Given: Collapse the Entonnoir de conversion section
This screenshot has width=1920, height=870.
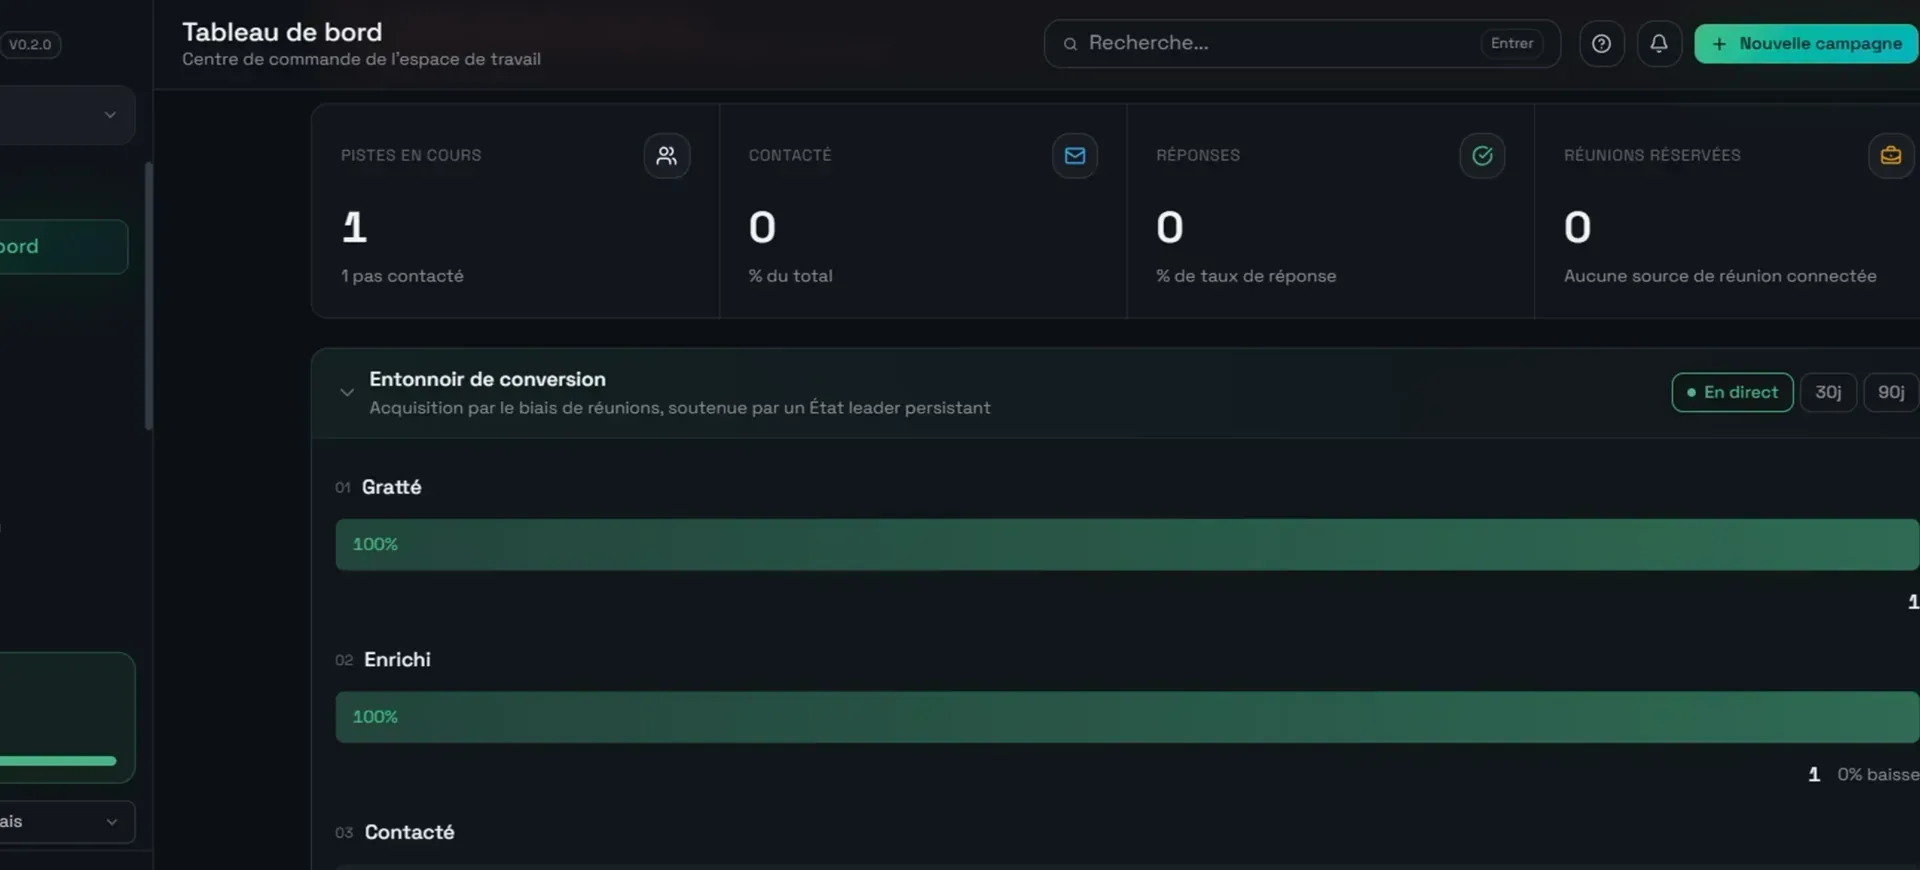Looking at the screenshot, I should point(347,392).
